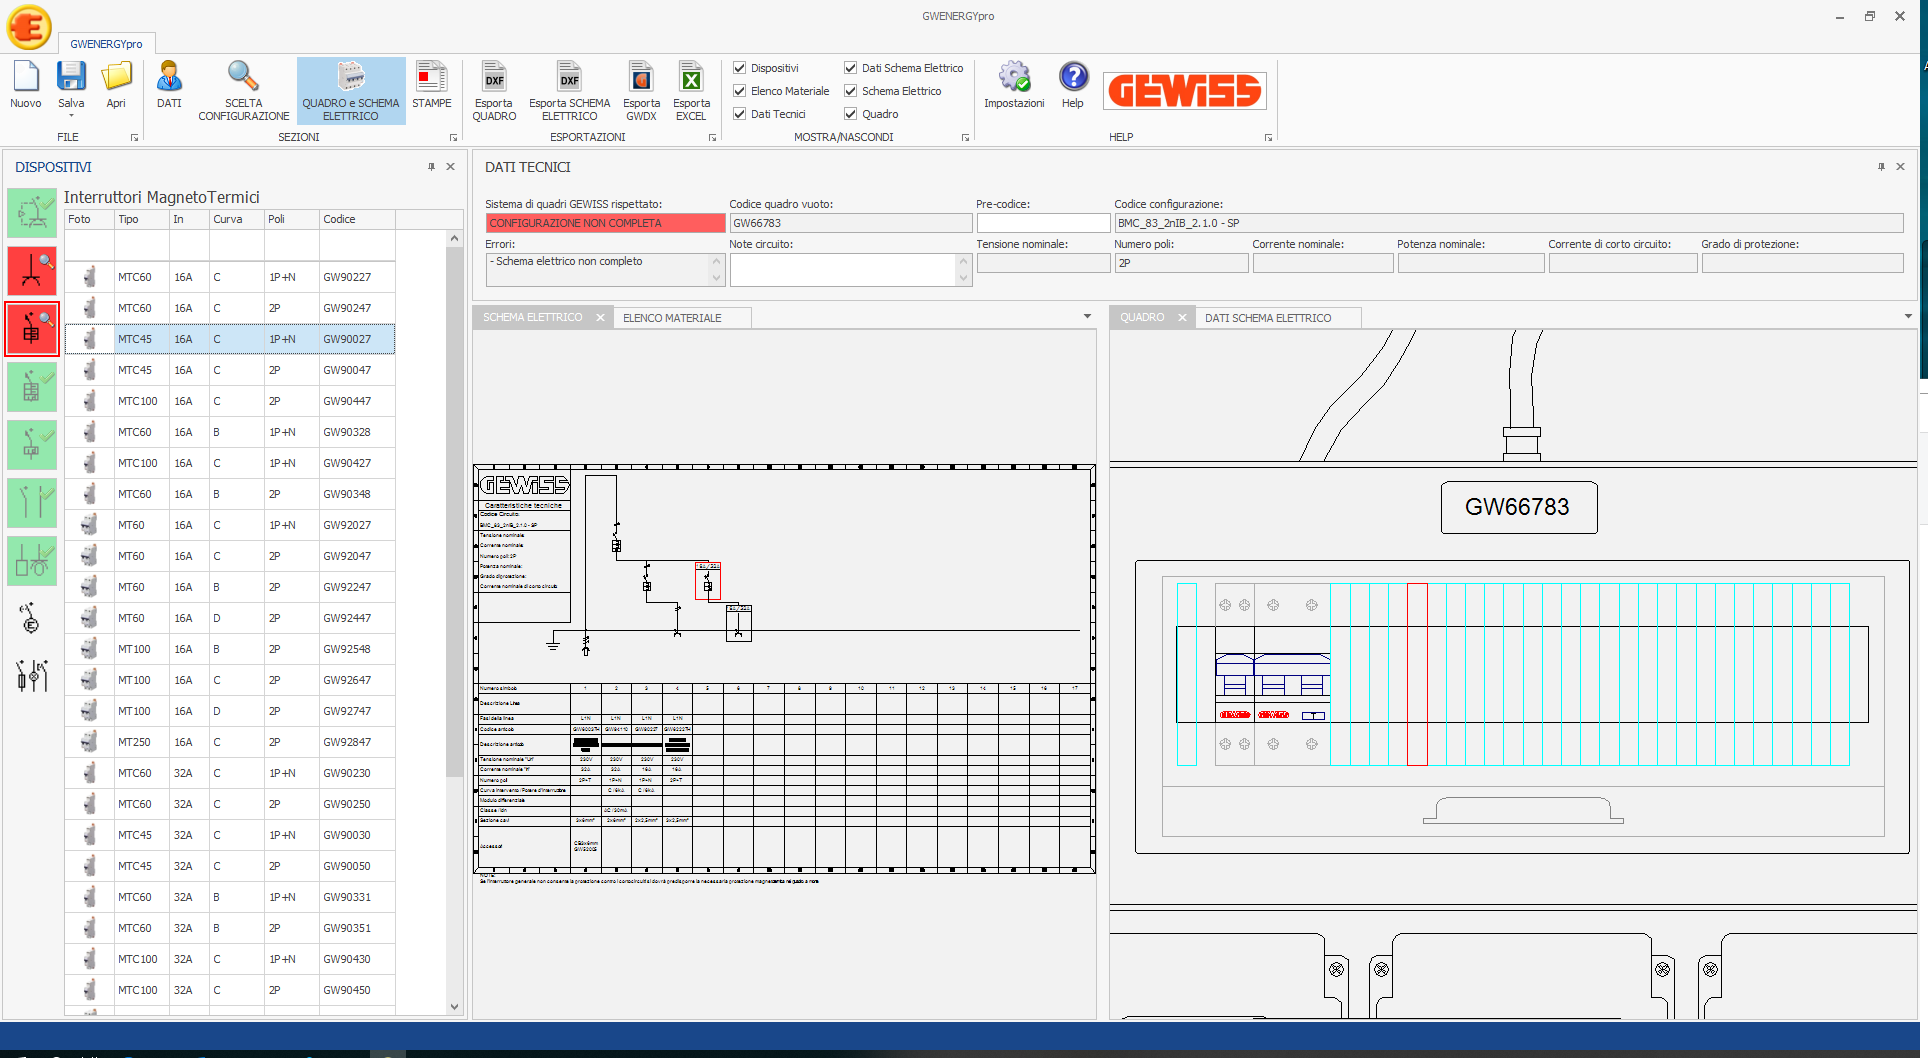Toggle Quadro checkbox
Viewport: 1928px width, 1058px height.
point(851,114)
